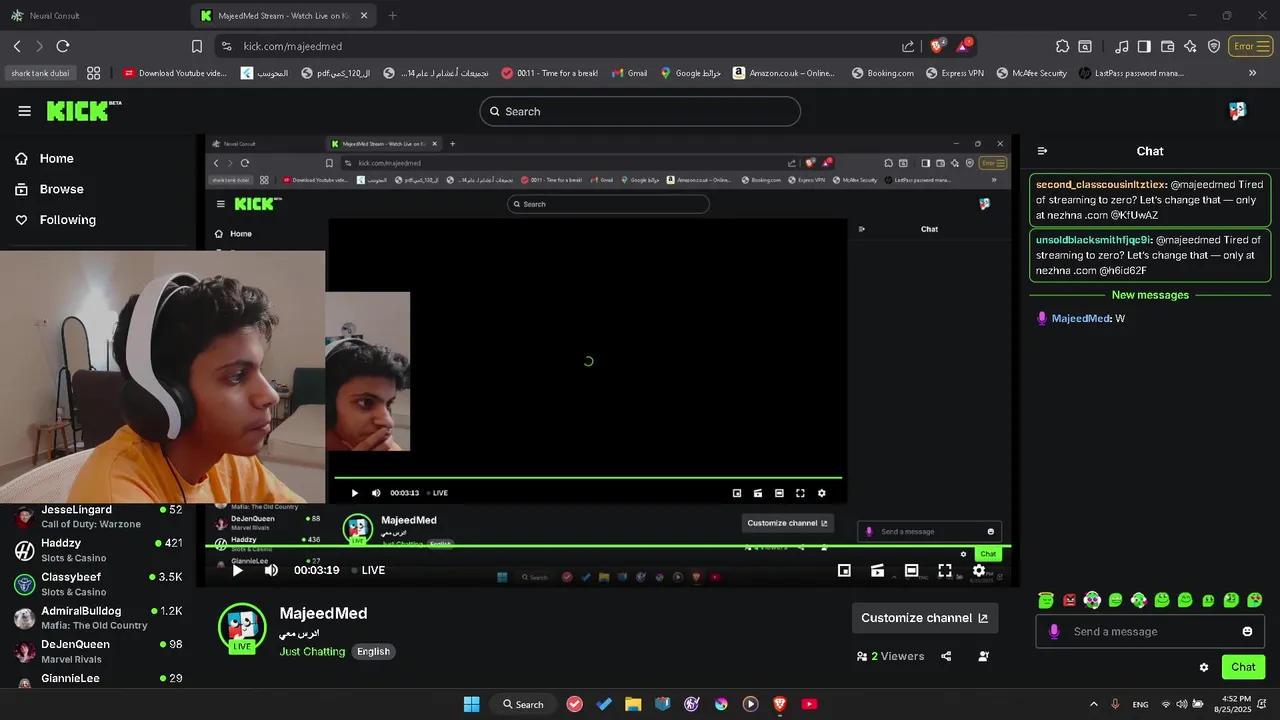Image resolution: width=1280 pixels, height=720 pixels.
Task: Toggle Brave Shields for this site
Action: click(x=938, y=46)
